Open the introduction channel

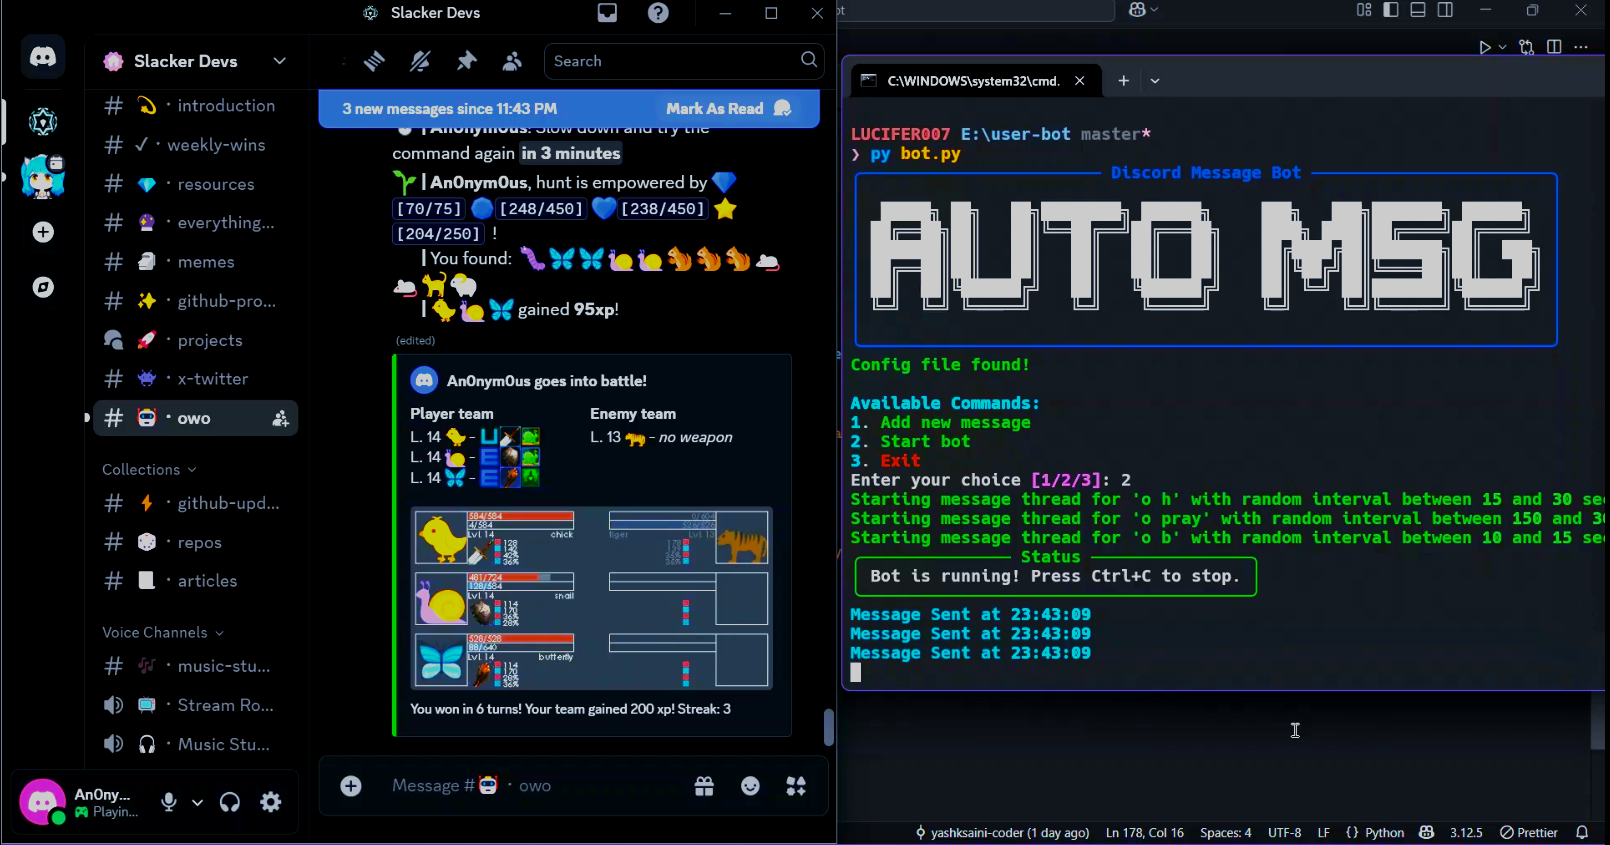coord(196,106)
